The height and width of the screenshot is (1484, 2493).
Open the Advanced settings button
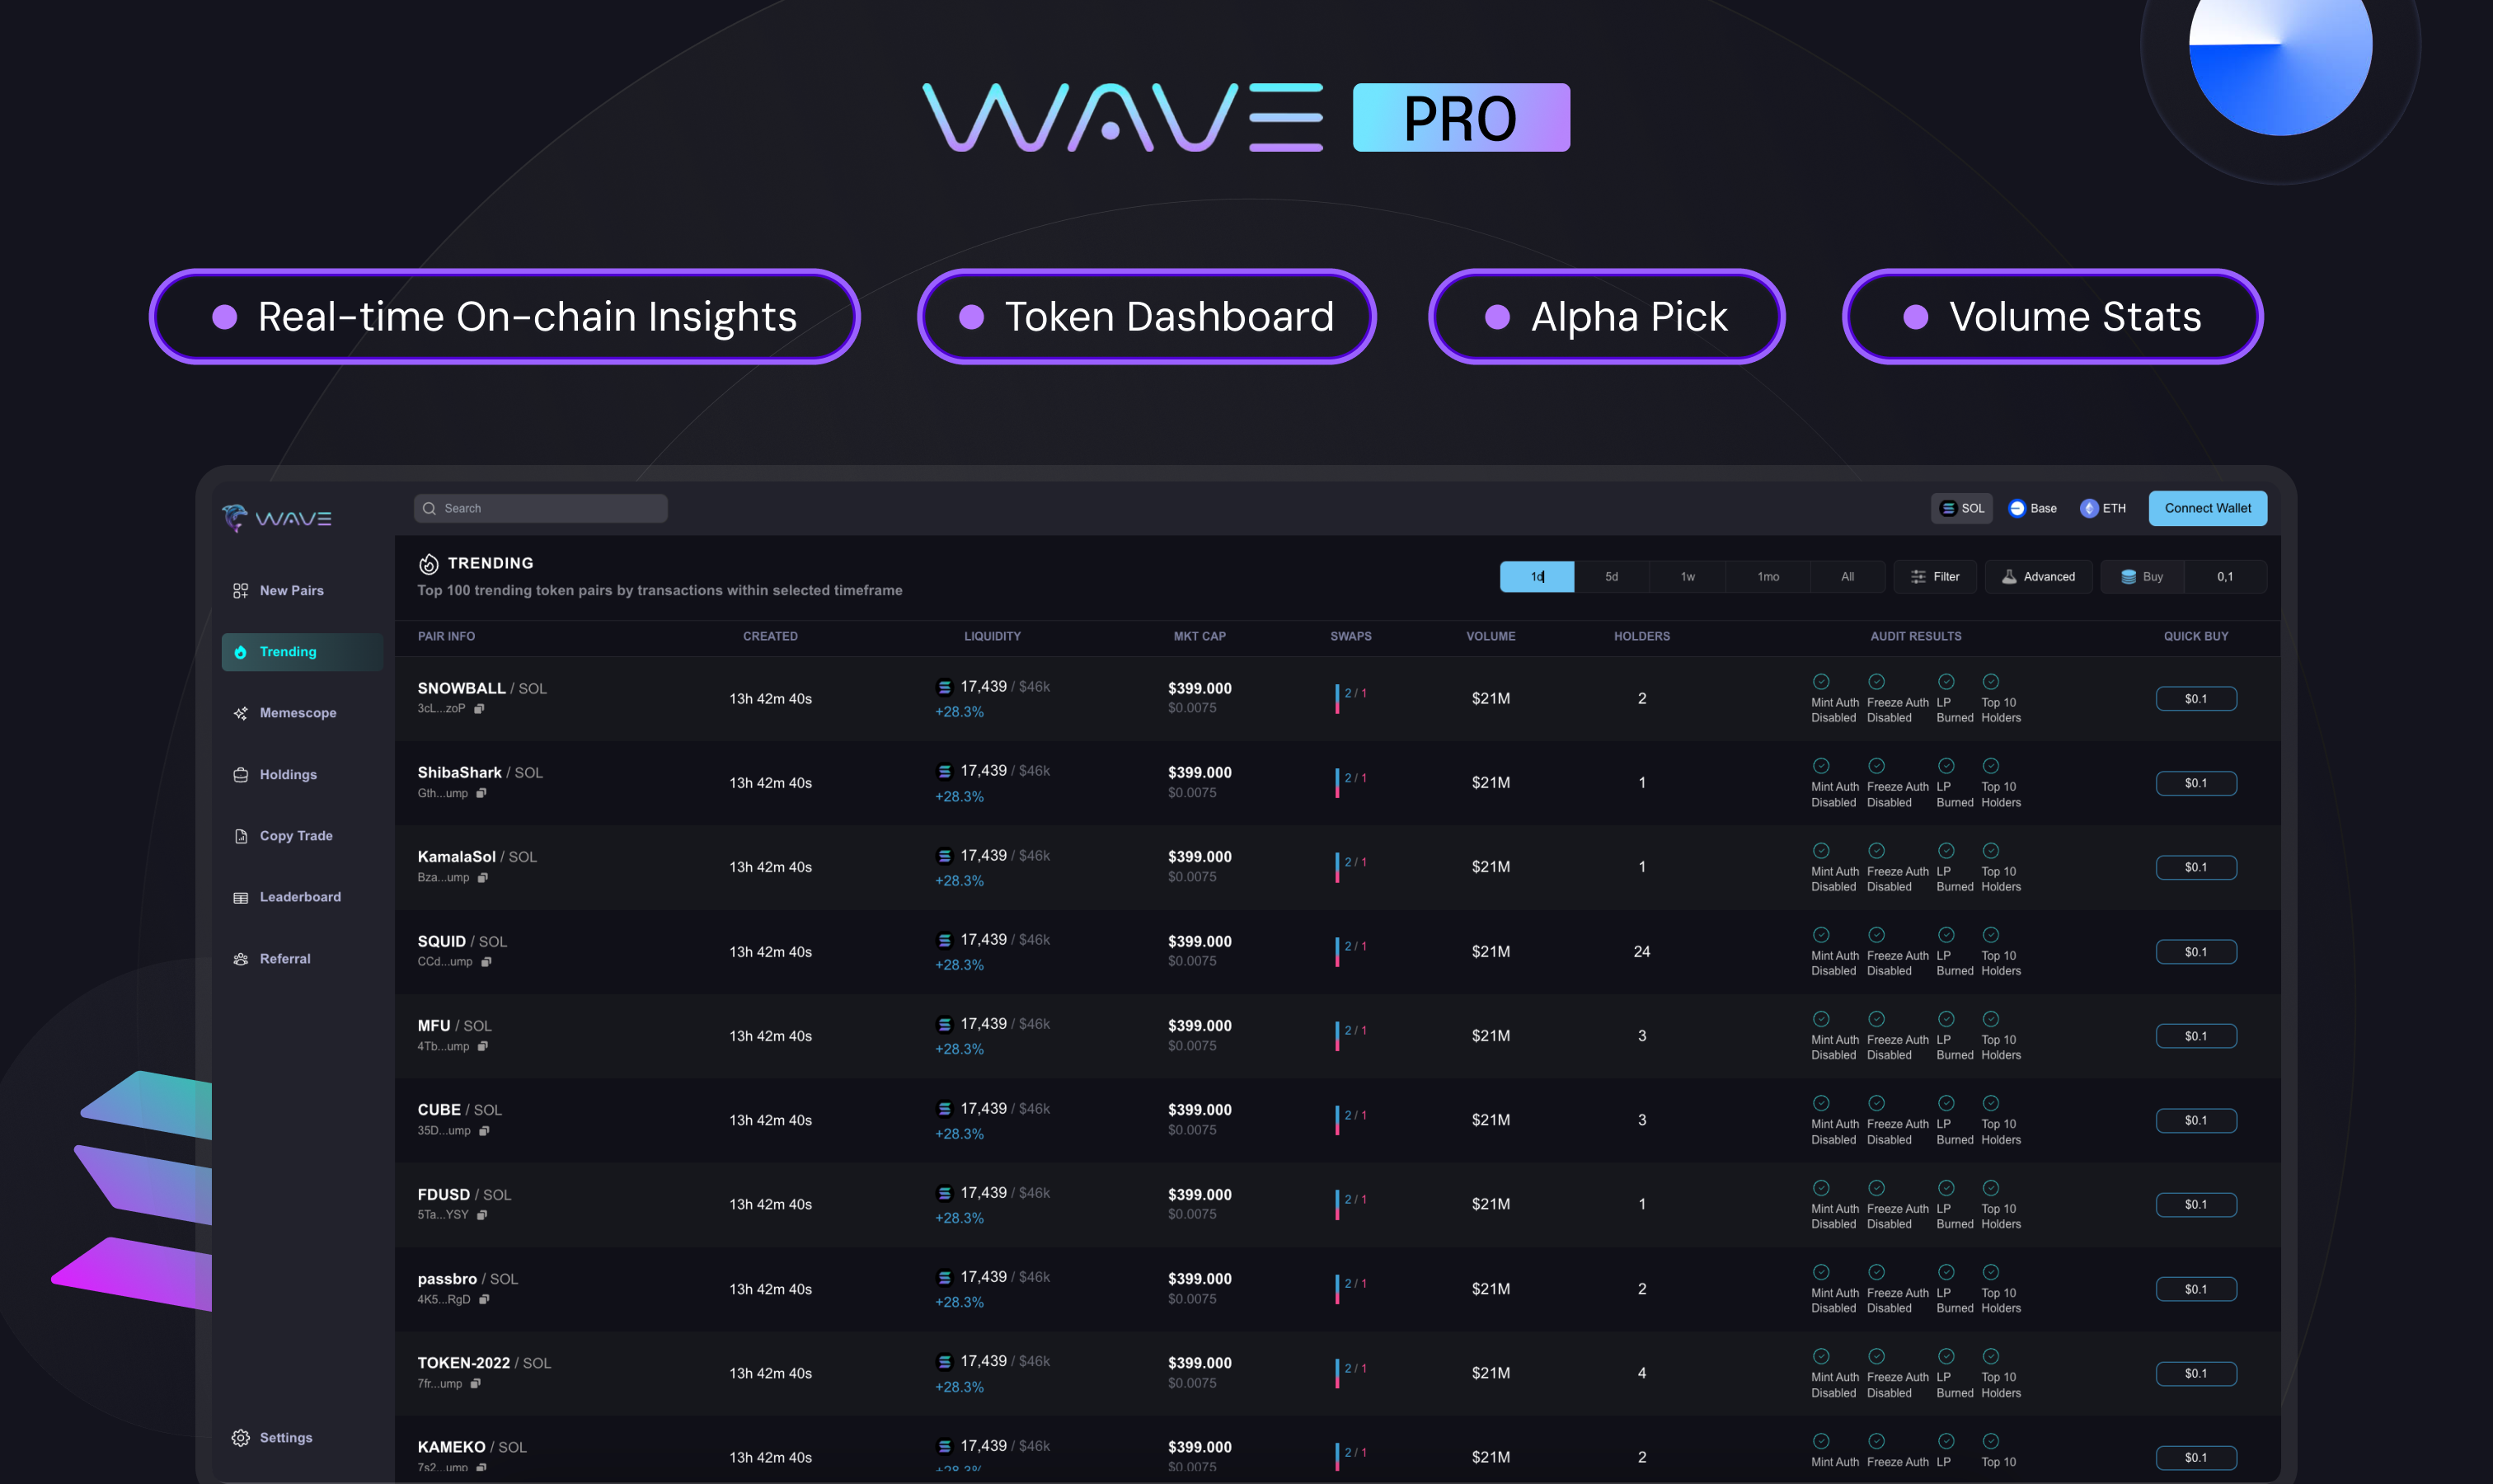pyautogui.click(x=2038, y=577)
